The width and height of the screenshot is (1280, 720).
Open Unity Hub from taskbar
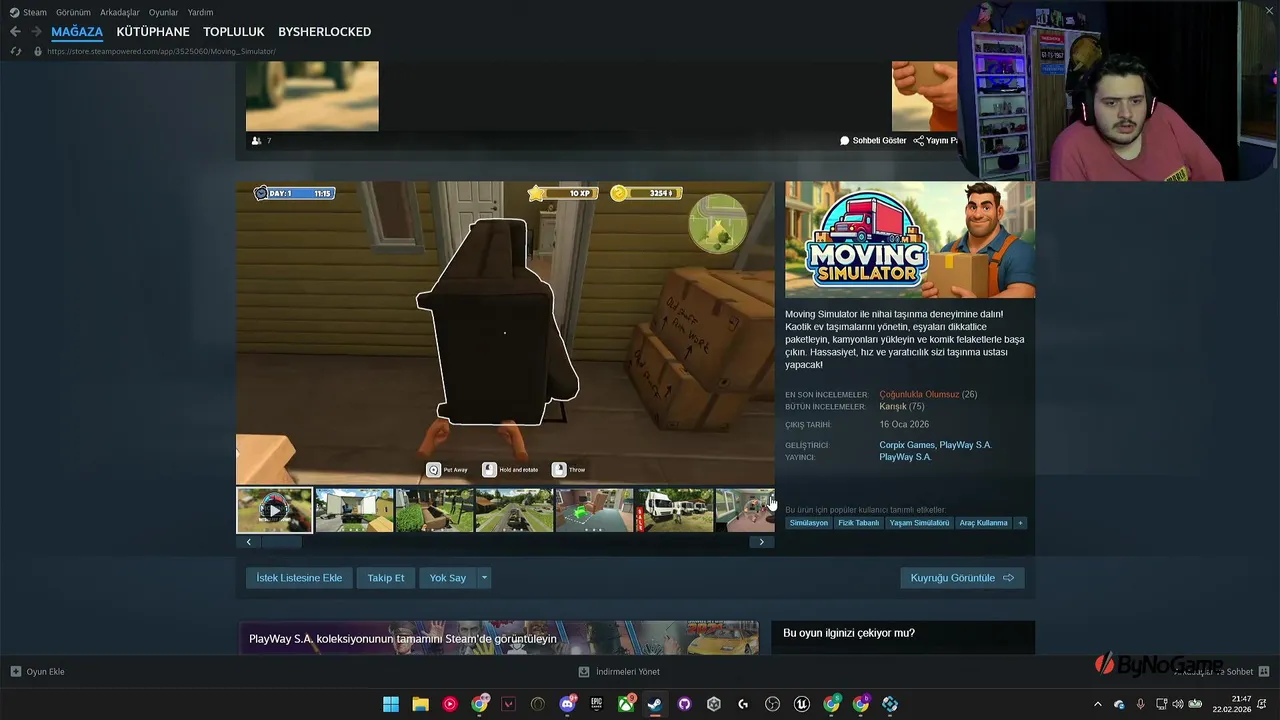(x=714, y=704)
